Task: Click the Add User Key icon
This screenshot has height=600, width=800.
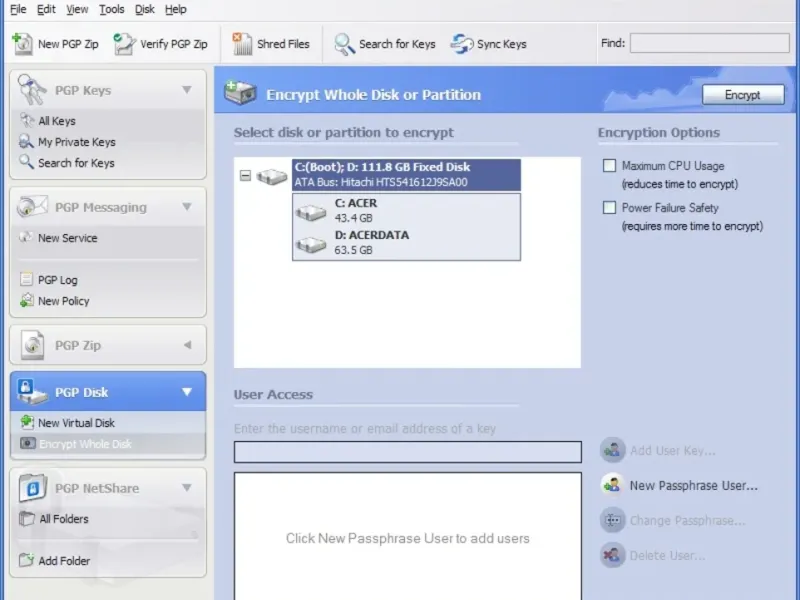Action: [x=612, y=450]
